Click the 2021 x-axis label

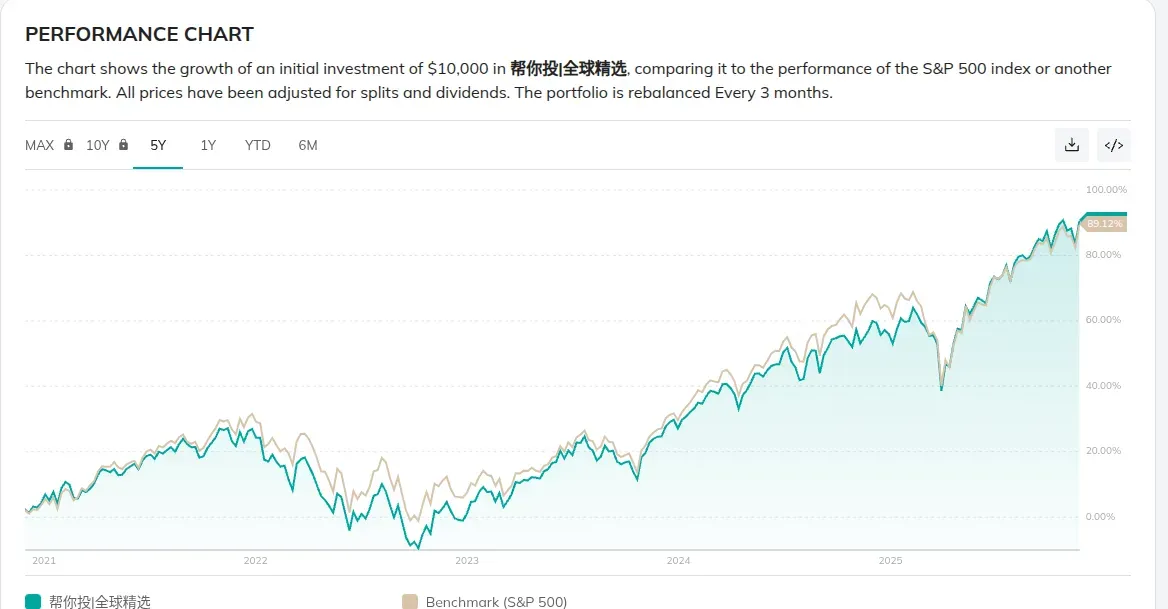(44, 561)
